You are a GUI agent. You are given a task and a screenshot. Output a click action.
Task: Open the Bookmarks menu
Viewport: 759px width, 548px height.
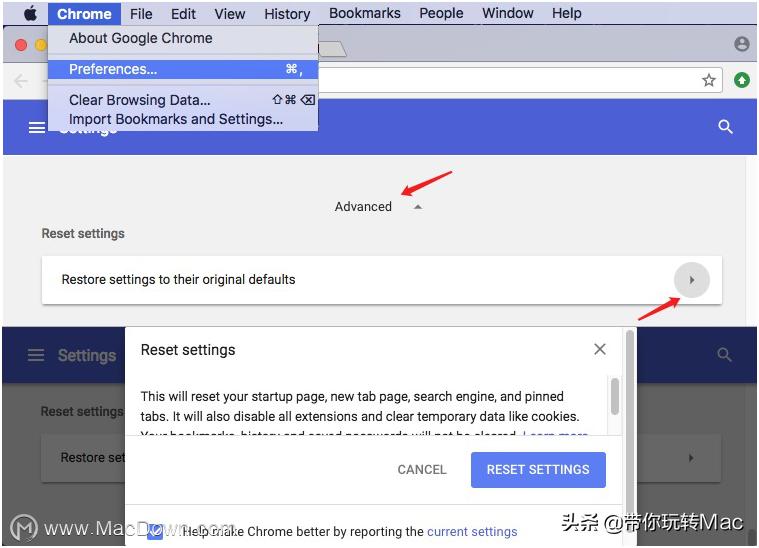pyautogui.click(x=365, y=13)
